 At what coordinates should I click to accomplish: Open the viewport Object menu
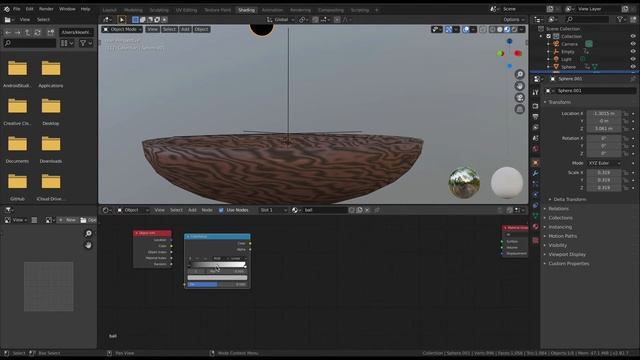pos(201,29)
